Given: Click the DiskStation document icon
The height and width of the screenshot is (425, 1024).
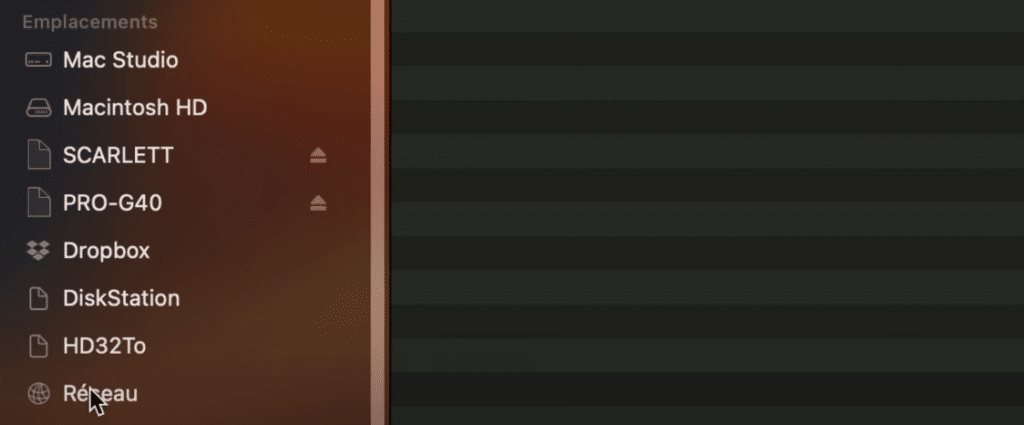Looking at the screenshot, I should coord(39,298).
